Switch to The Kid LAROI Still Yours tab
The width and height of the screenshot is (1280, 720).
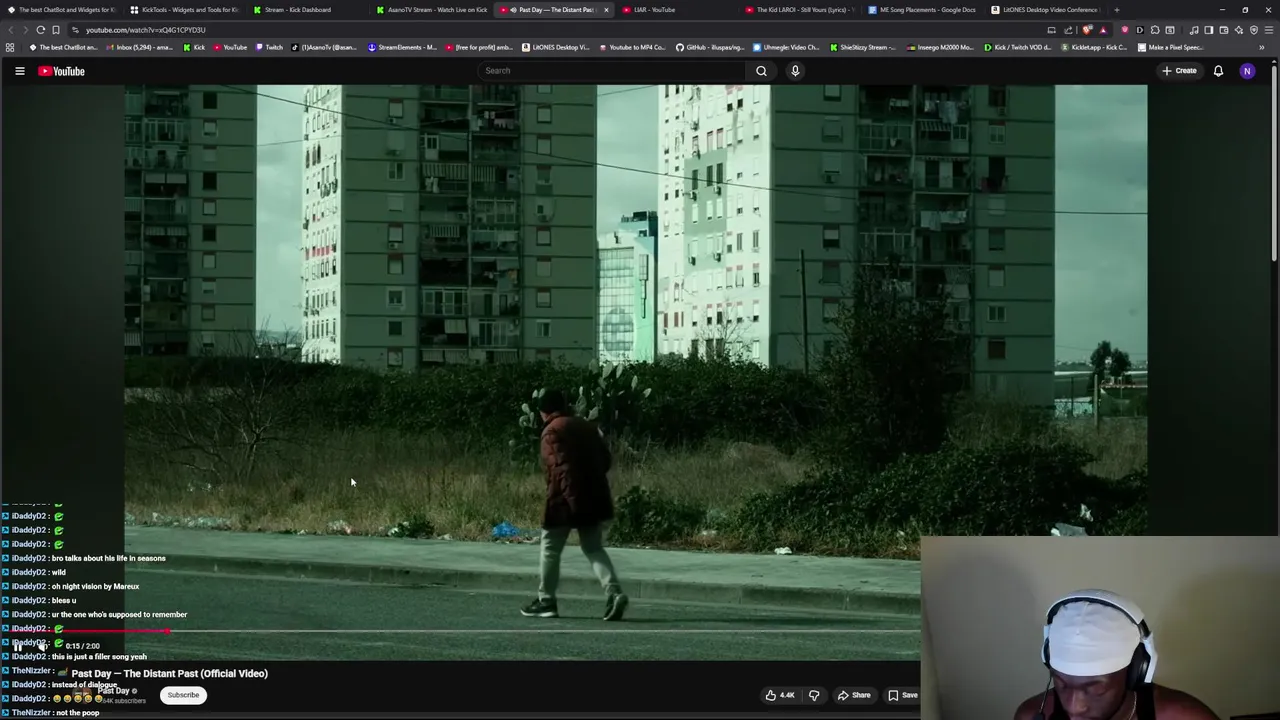(800, 10)
